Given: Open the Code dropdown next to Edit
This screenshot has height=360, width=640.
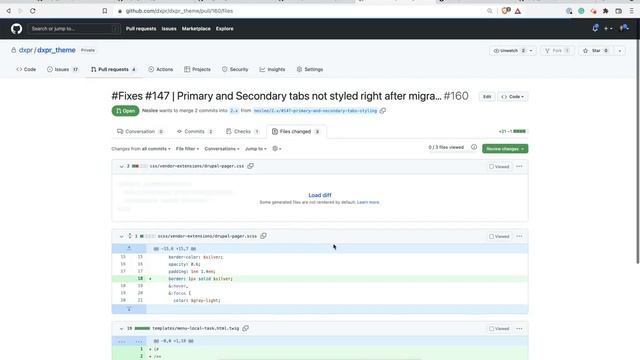Looking at the screenshot, I should click(x=513, y=97).
